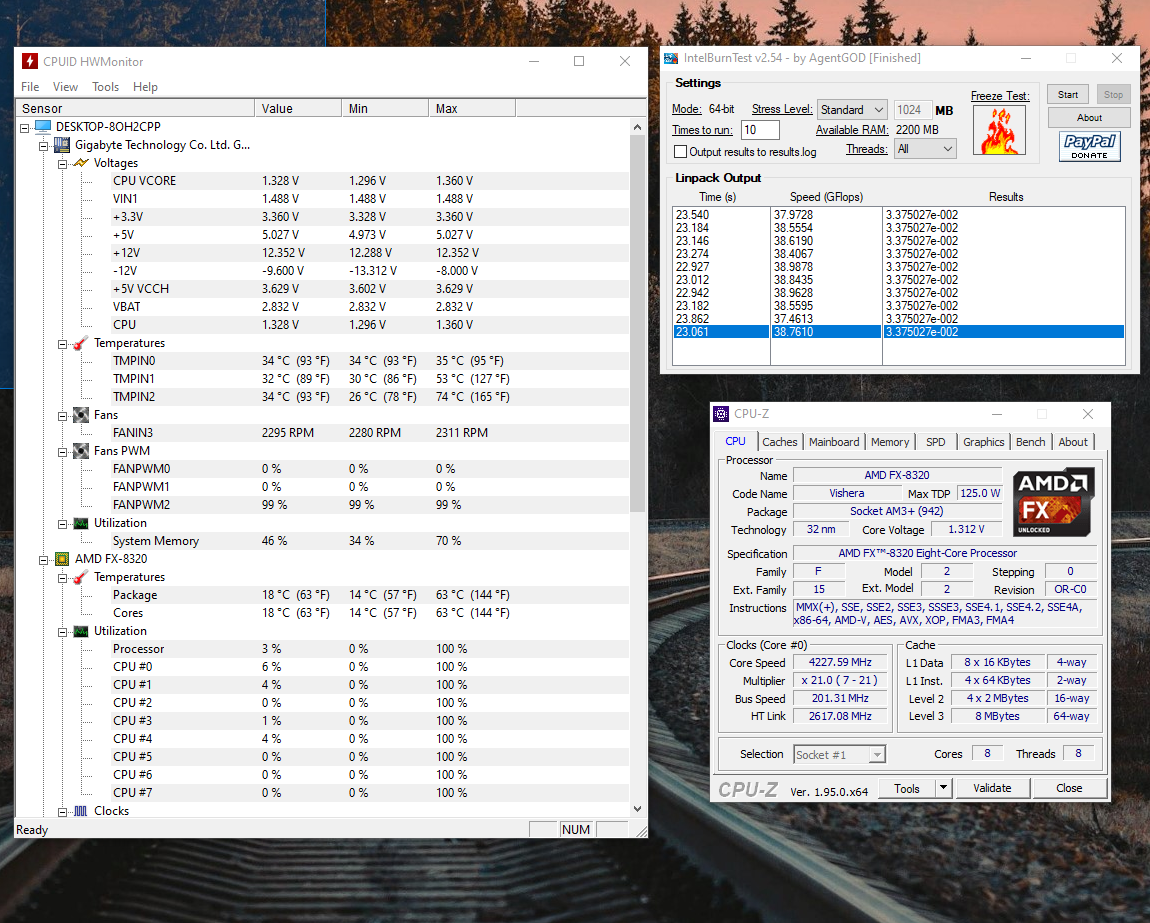
Task: Click the HWMonitor vertical scrollbar thumb
Action: click(x=637, y=323)
